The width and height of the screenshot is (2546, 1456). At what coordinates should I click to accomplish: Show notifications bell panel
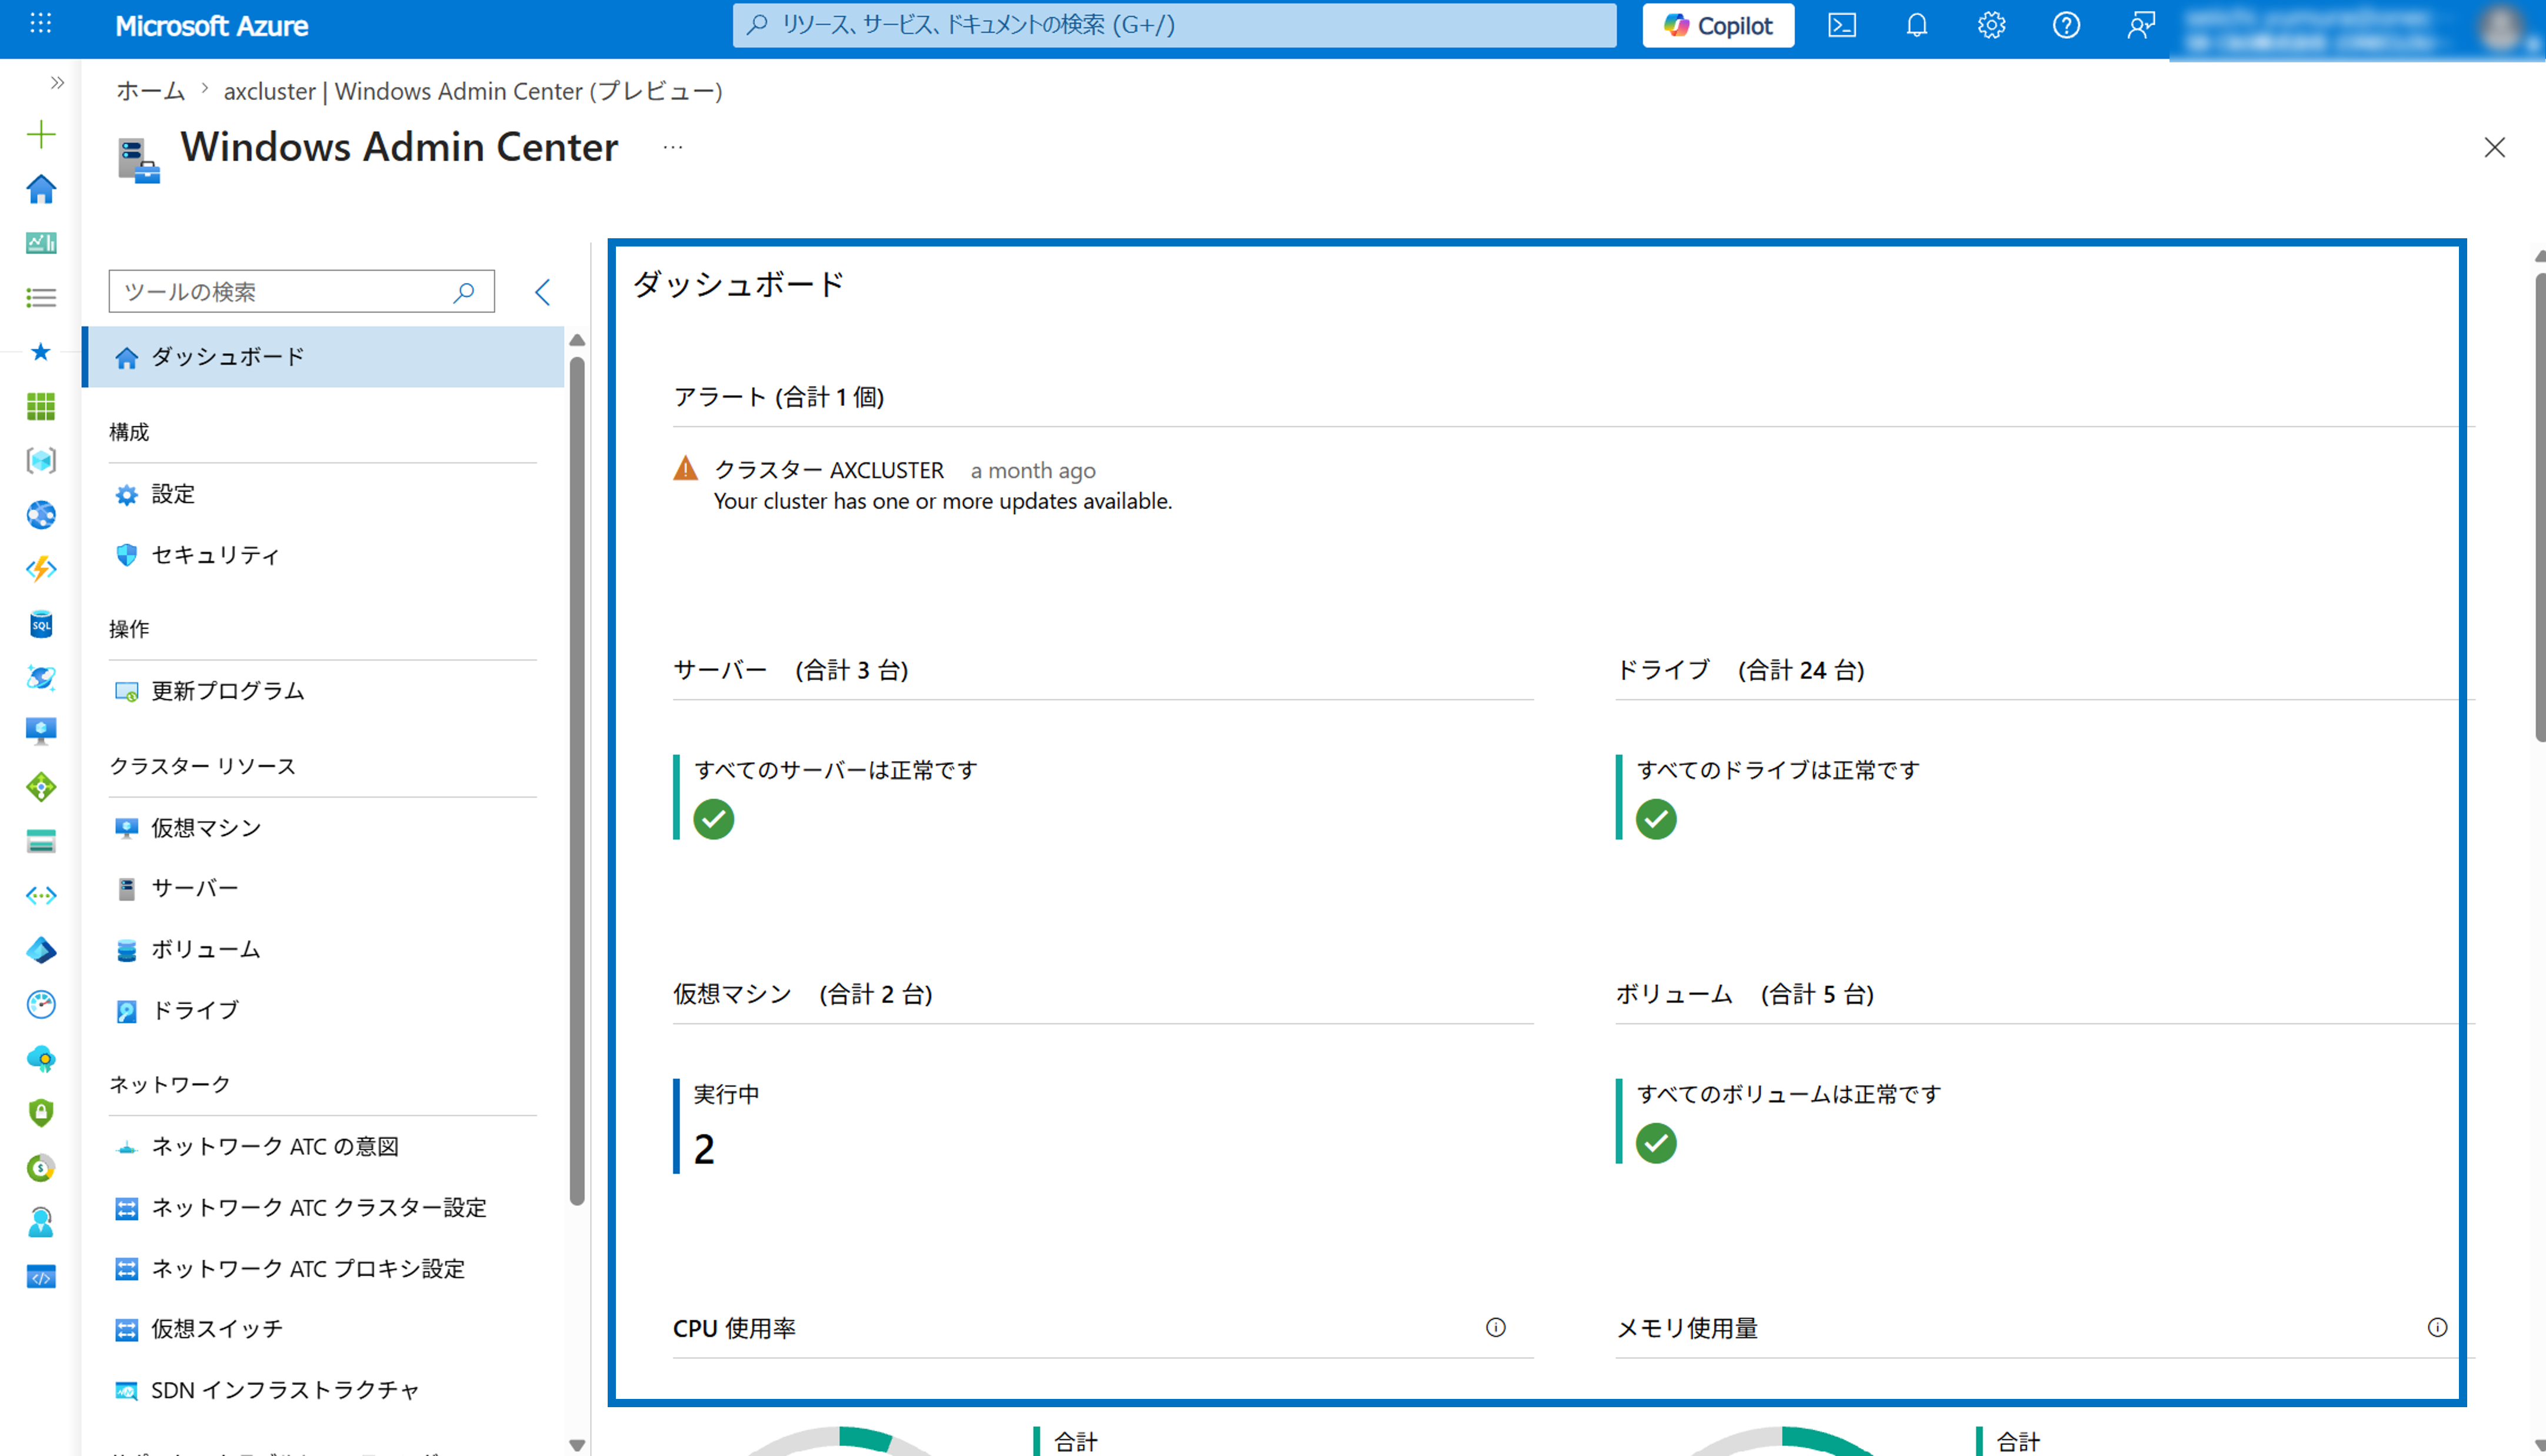(1916, 25)
